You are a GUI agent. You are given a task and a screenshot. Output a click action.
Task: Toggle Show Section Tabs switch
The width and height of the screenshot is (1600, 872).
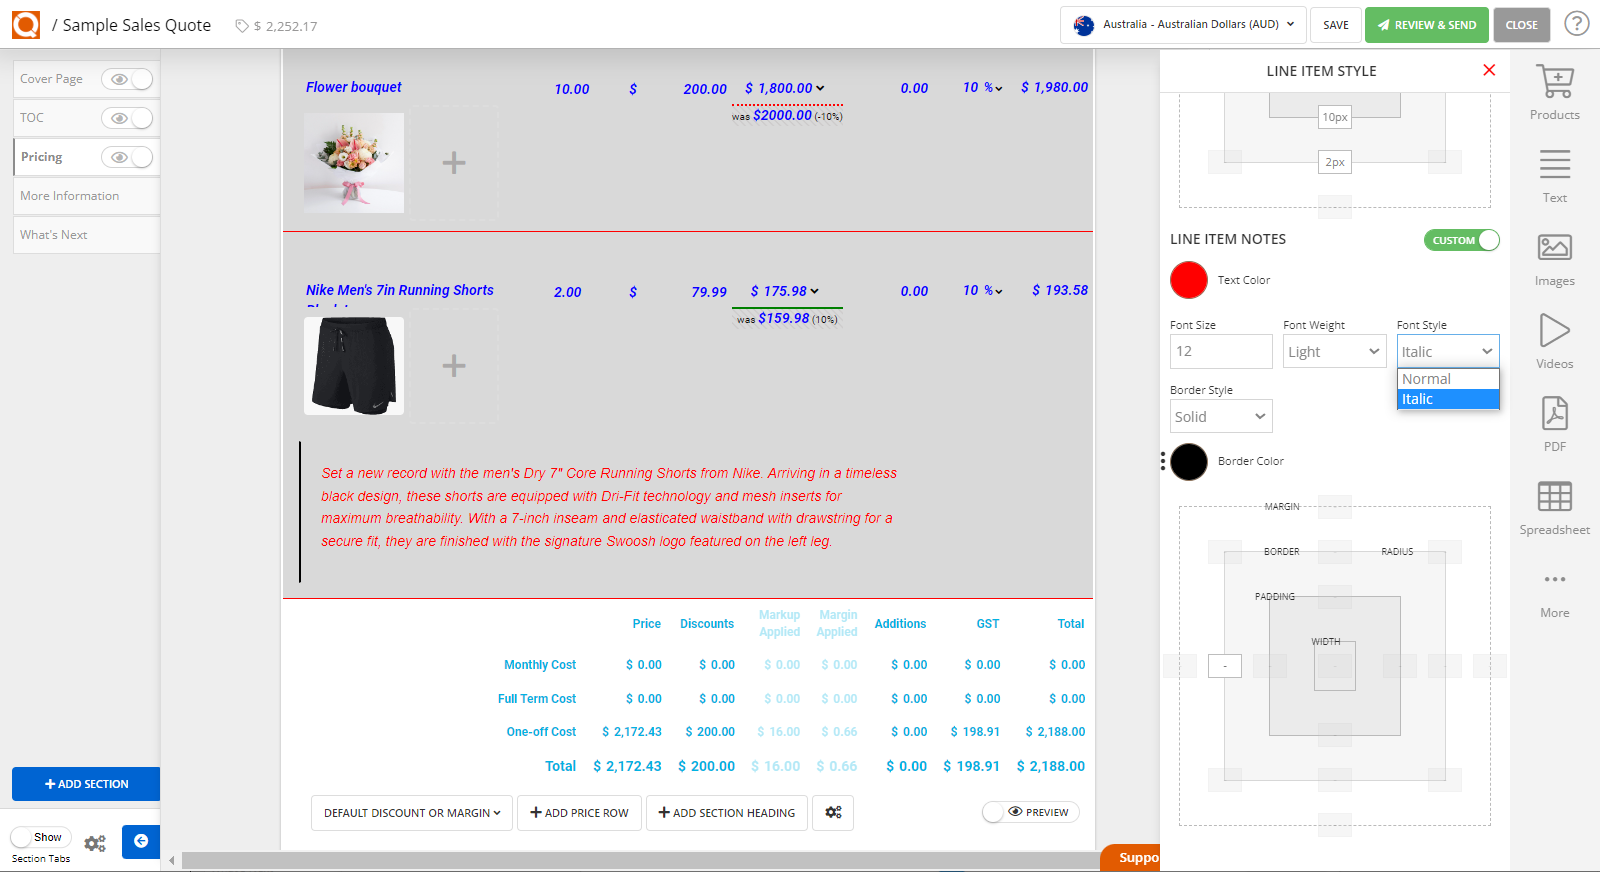click(41, 837)
